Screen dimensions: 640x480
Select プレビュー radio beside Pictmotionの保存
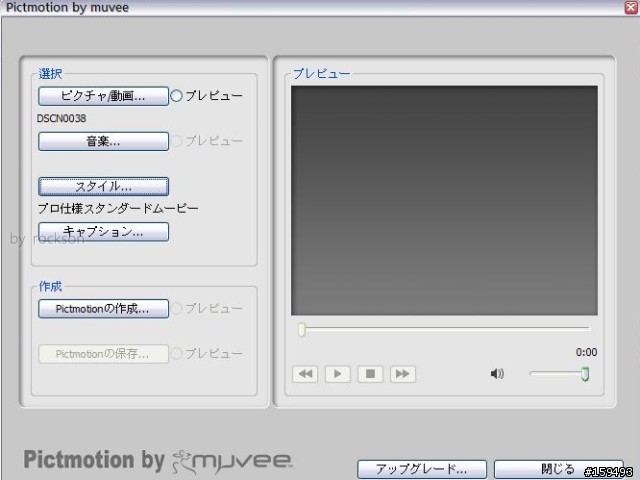(176, 353)
